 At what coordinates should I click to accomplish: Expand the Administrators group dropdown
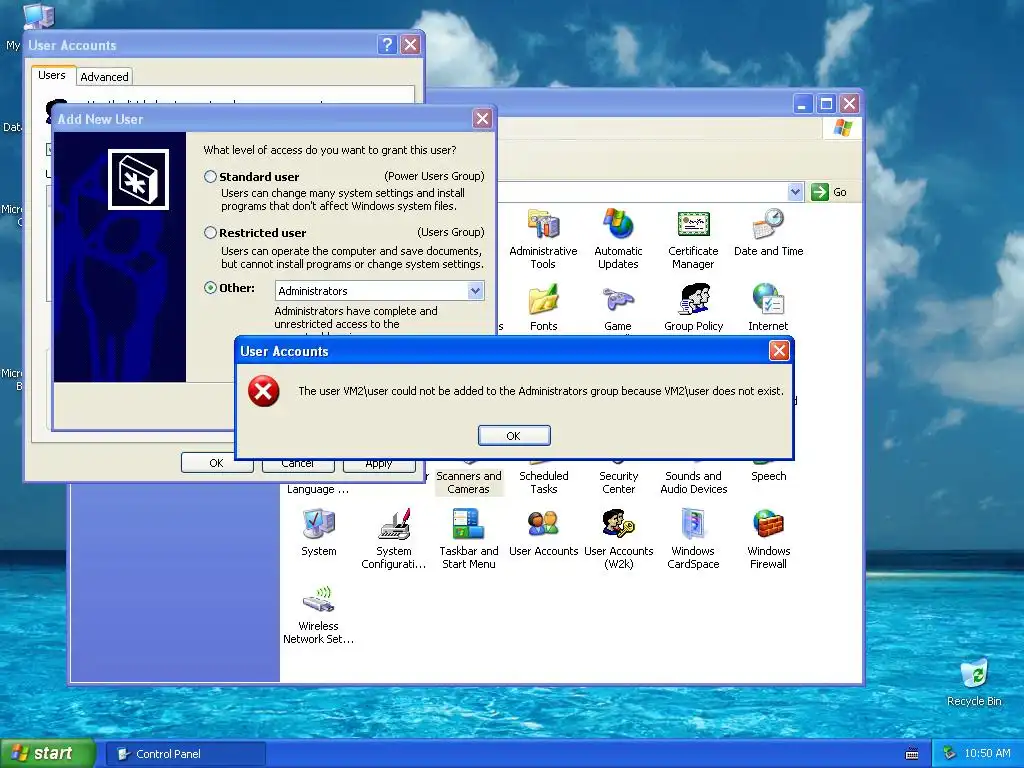tap(475, 291)
